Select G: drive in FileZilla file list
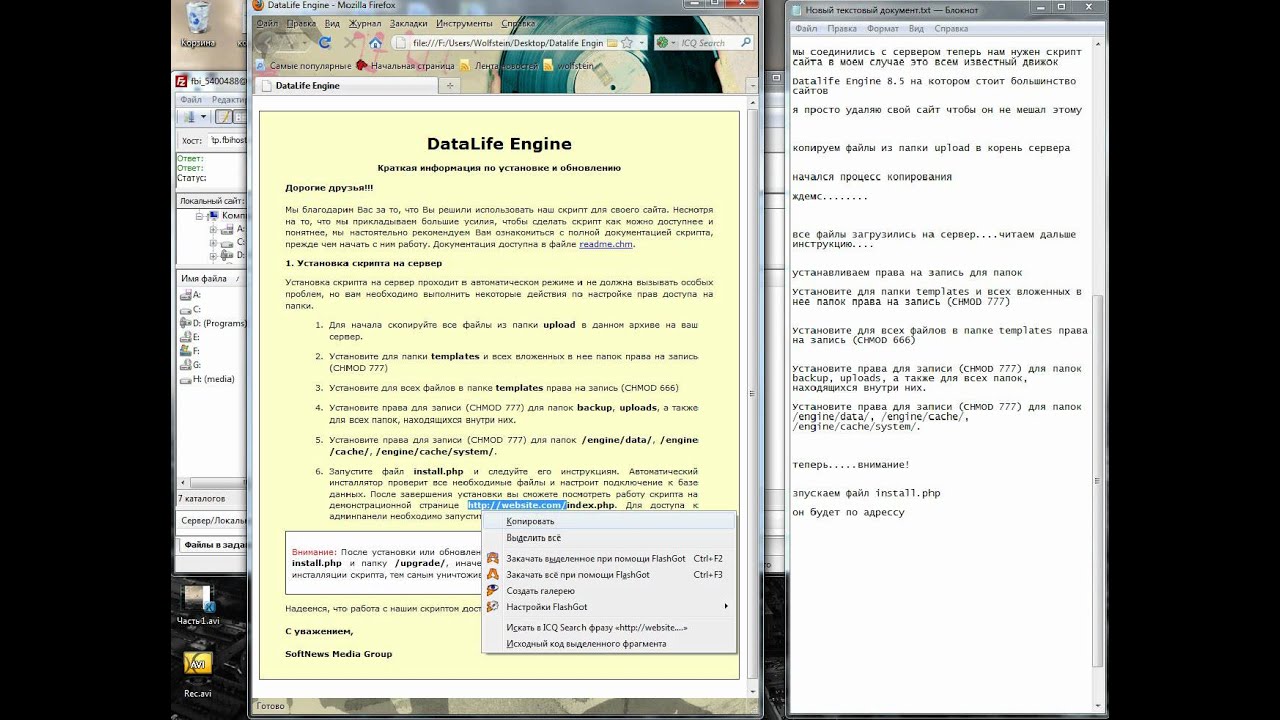Viewport: 1280px width, 720px height. [190, 365]
